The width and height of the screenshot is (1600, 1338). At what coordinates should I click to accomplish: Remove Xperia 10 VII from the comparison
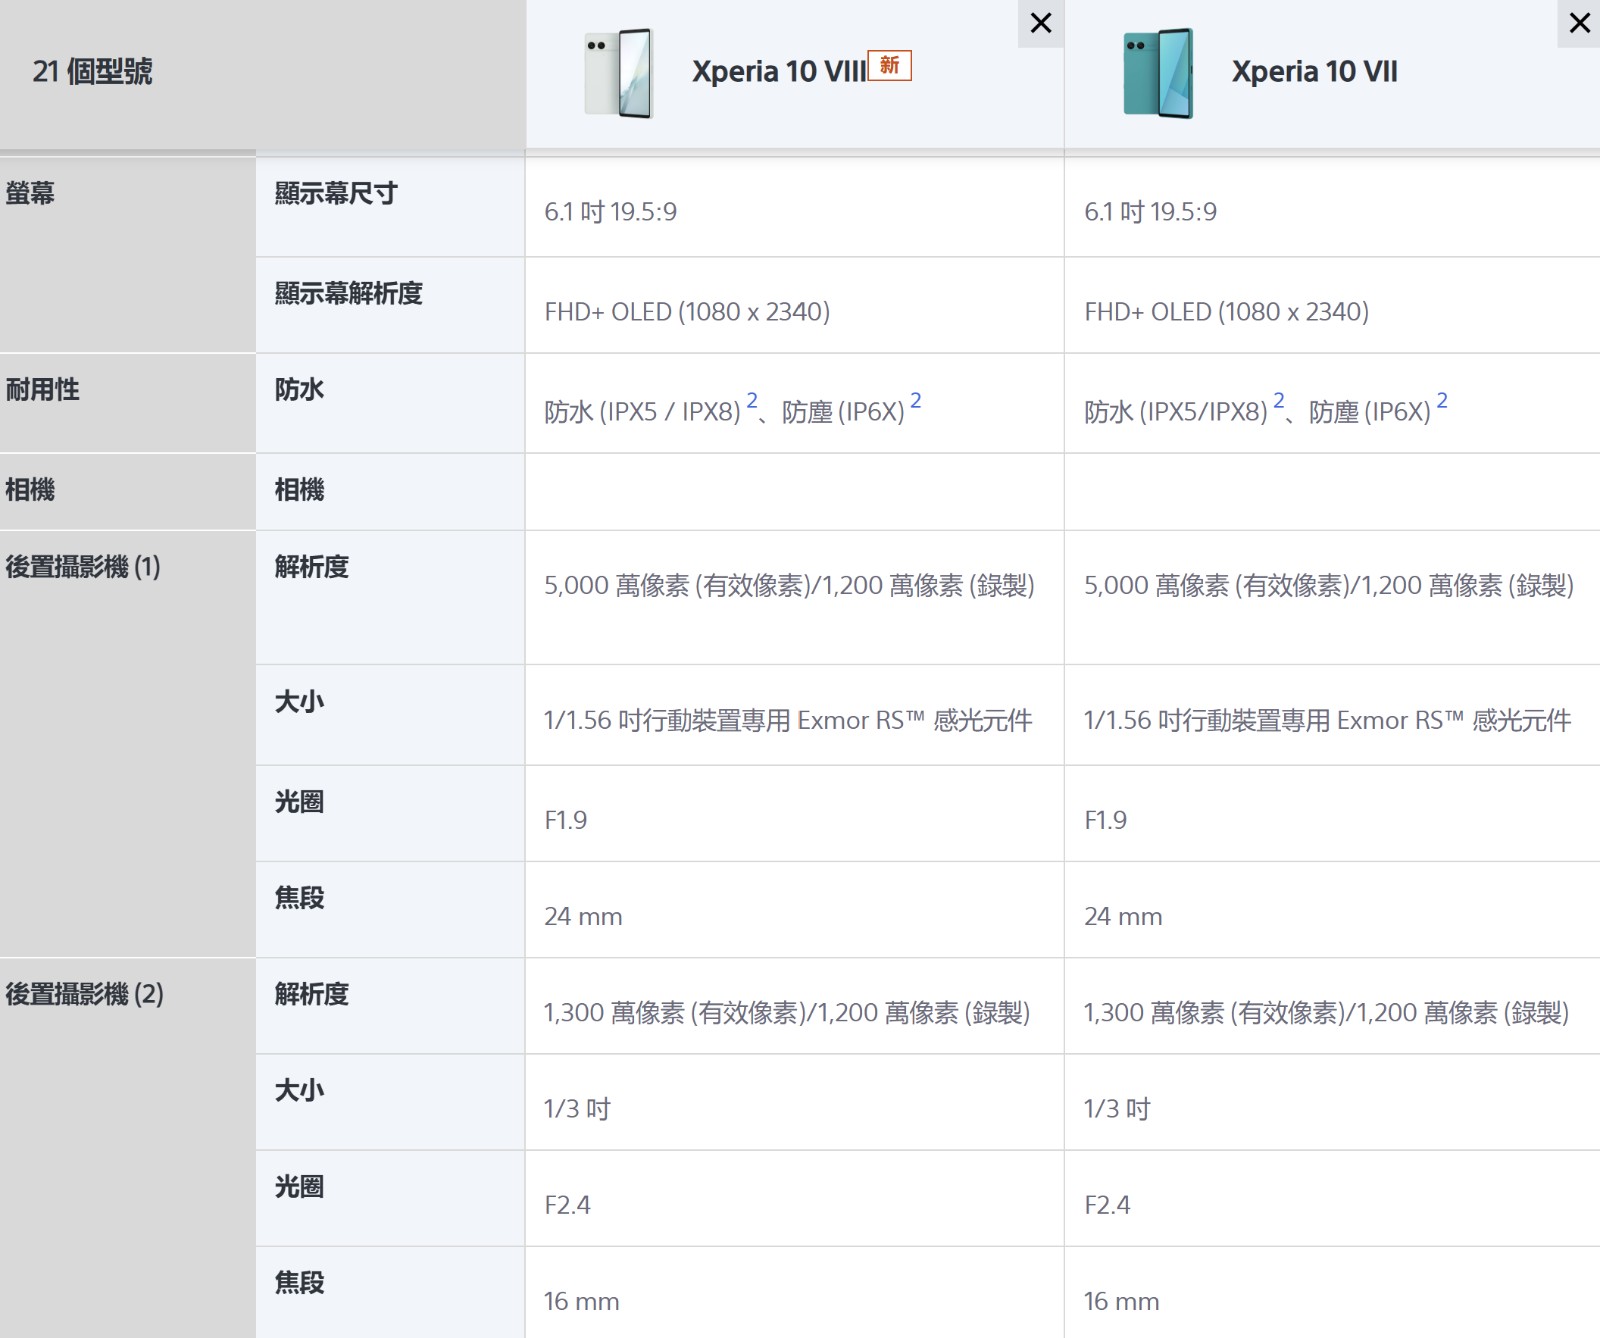tap(1580, 23)
